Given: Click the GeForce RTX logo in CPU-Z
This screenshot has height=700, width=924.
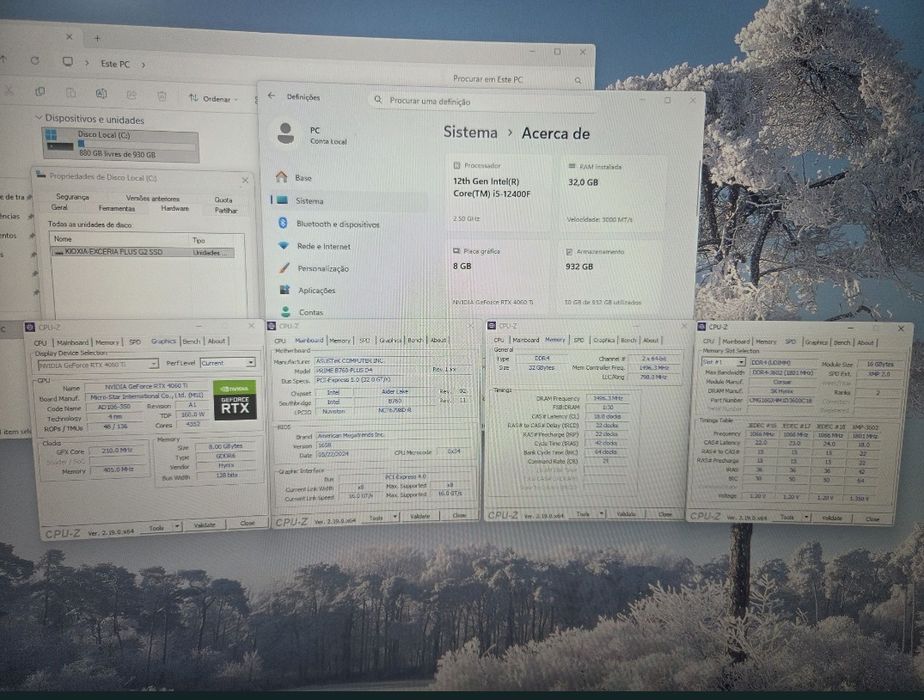Looking at the screenshot, I should 235,400.
